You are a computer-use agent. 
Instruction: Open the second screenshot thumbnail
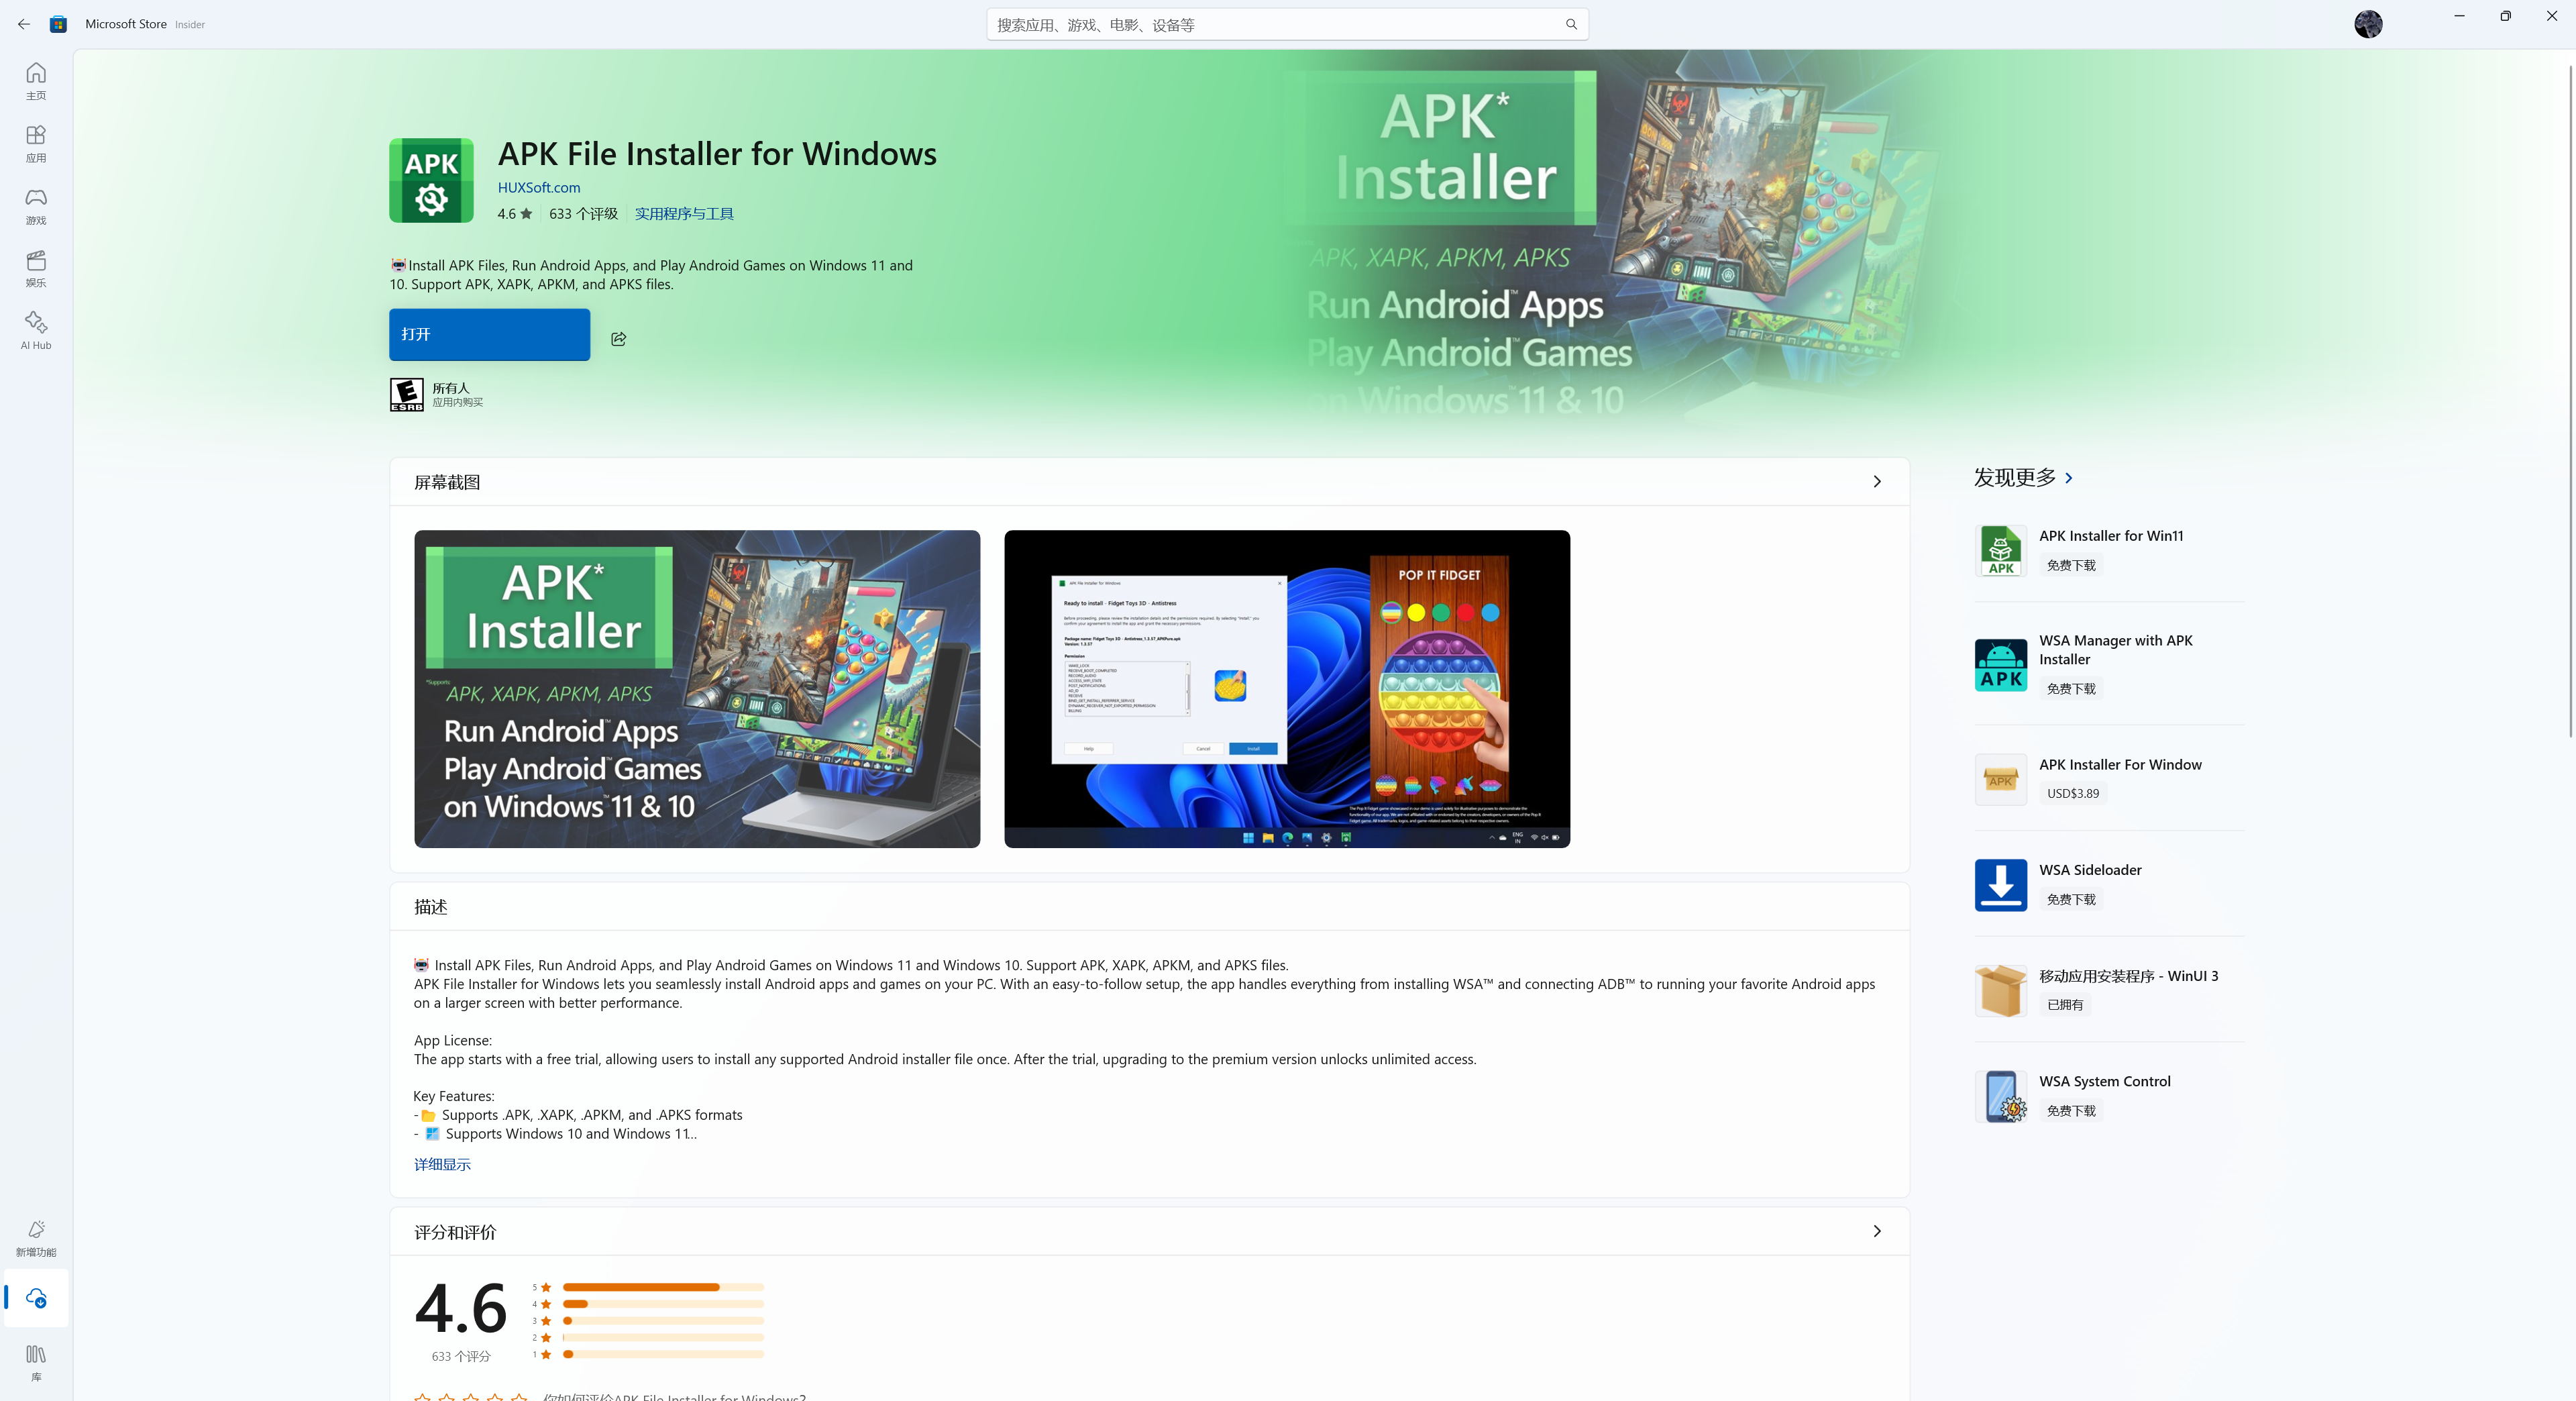point(1286,688)
